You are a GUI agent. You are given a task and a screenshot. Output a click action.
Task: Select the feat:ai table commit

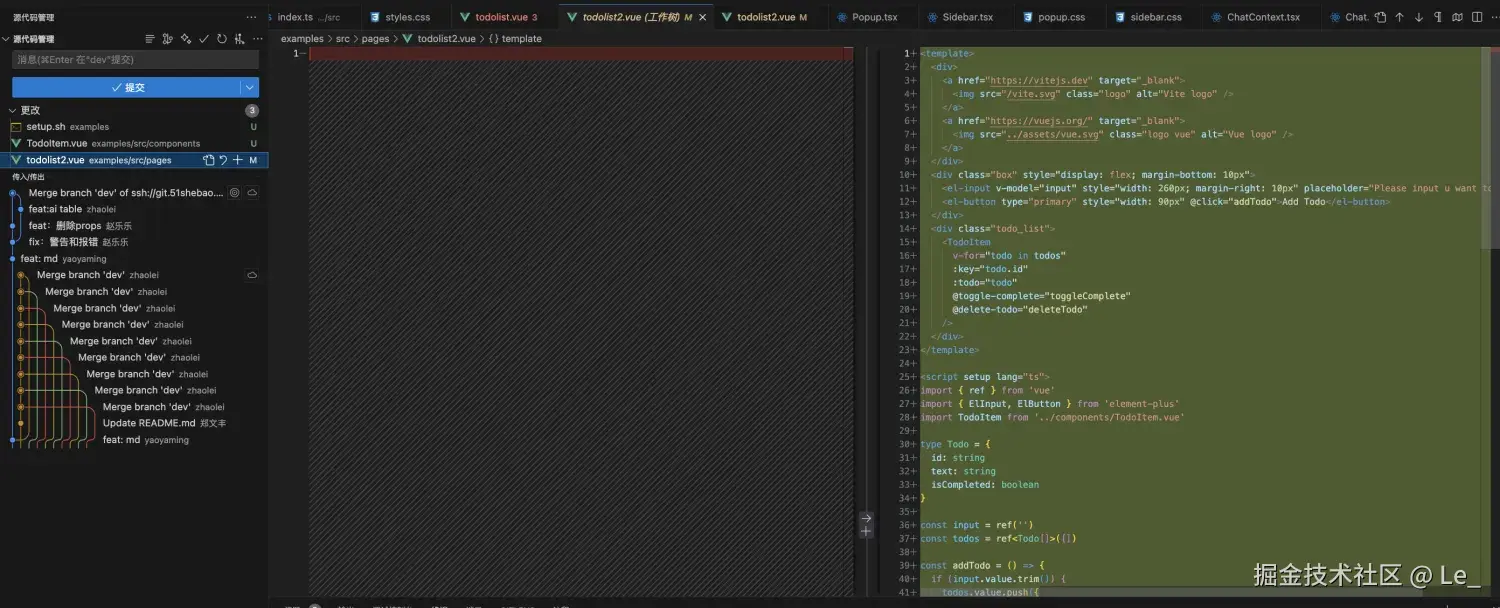tap(134, 209)
